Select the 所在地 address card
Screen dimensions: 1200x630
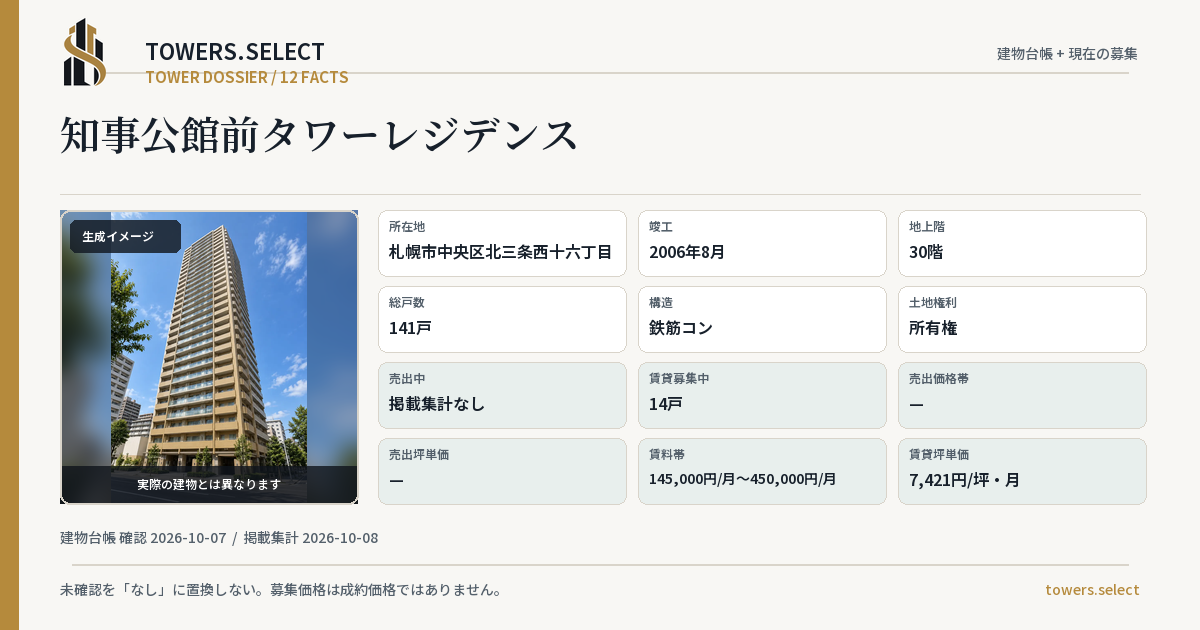pyautogui.click(x=502, y=243)
